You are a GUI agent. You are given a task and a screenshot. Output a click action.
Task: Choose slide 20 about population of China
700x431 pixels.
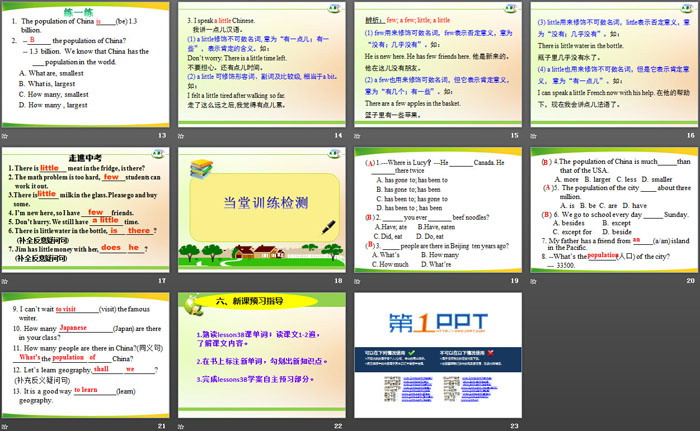(x=614, y=208)
